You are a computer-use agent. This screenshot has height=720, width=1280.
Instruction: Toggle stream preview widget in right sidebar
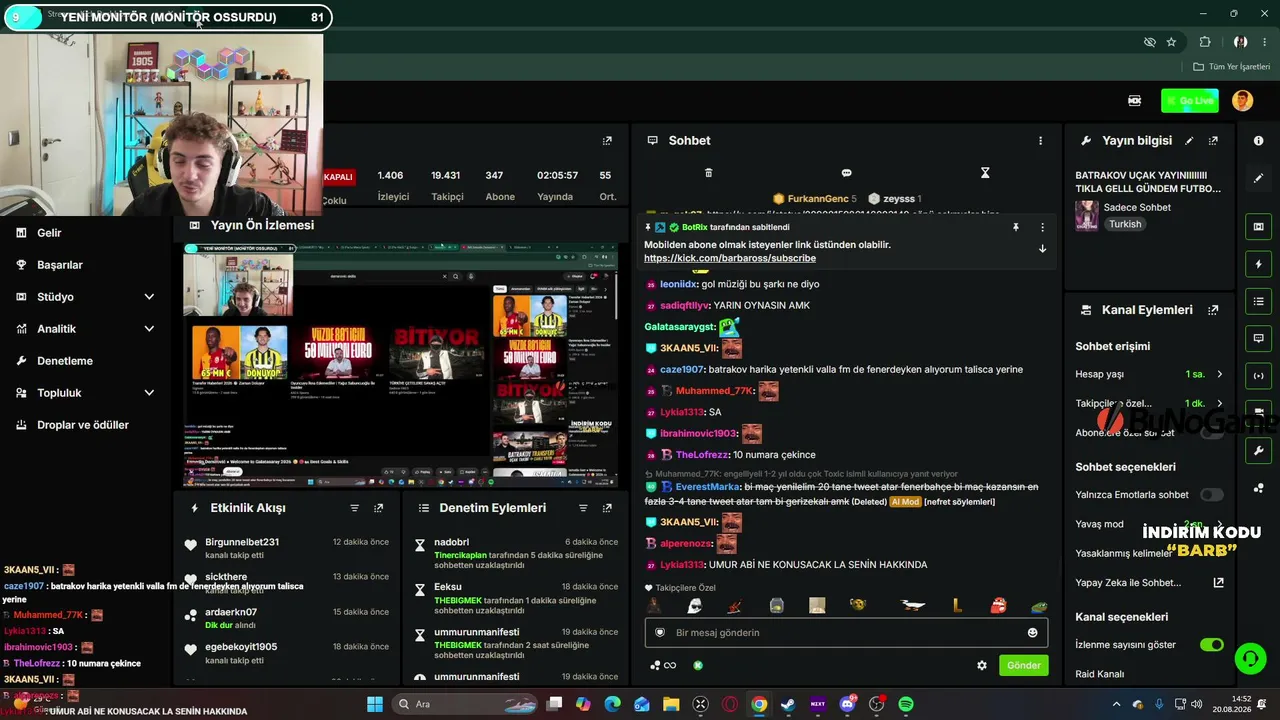coord(1258,227)
